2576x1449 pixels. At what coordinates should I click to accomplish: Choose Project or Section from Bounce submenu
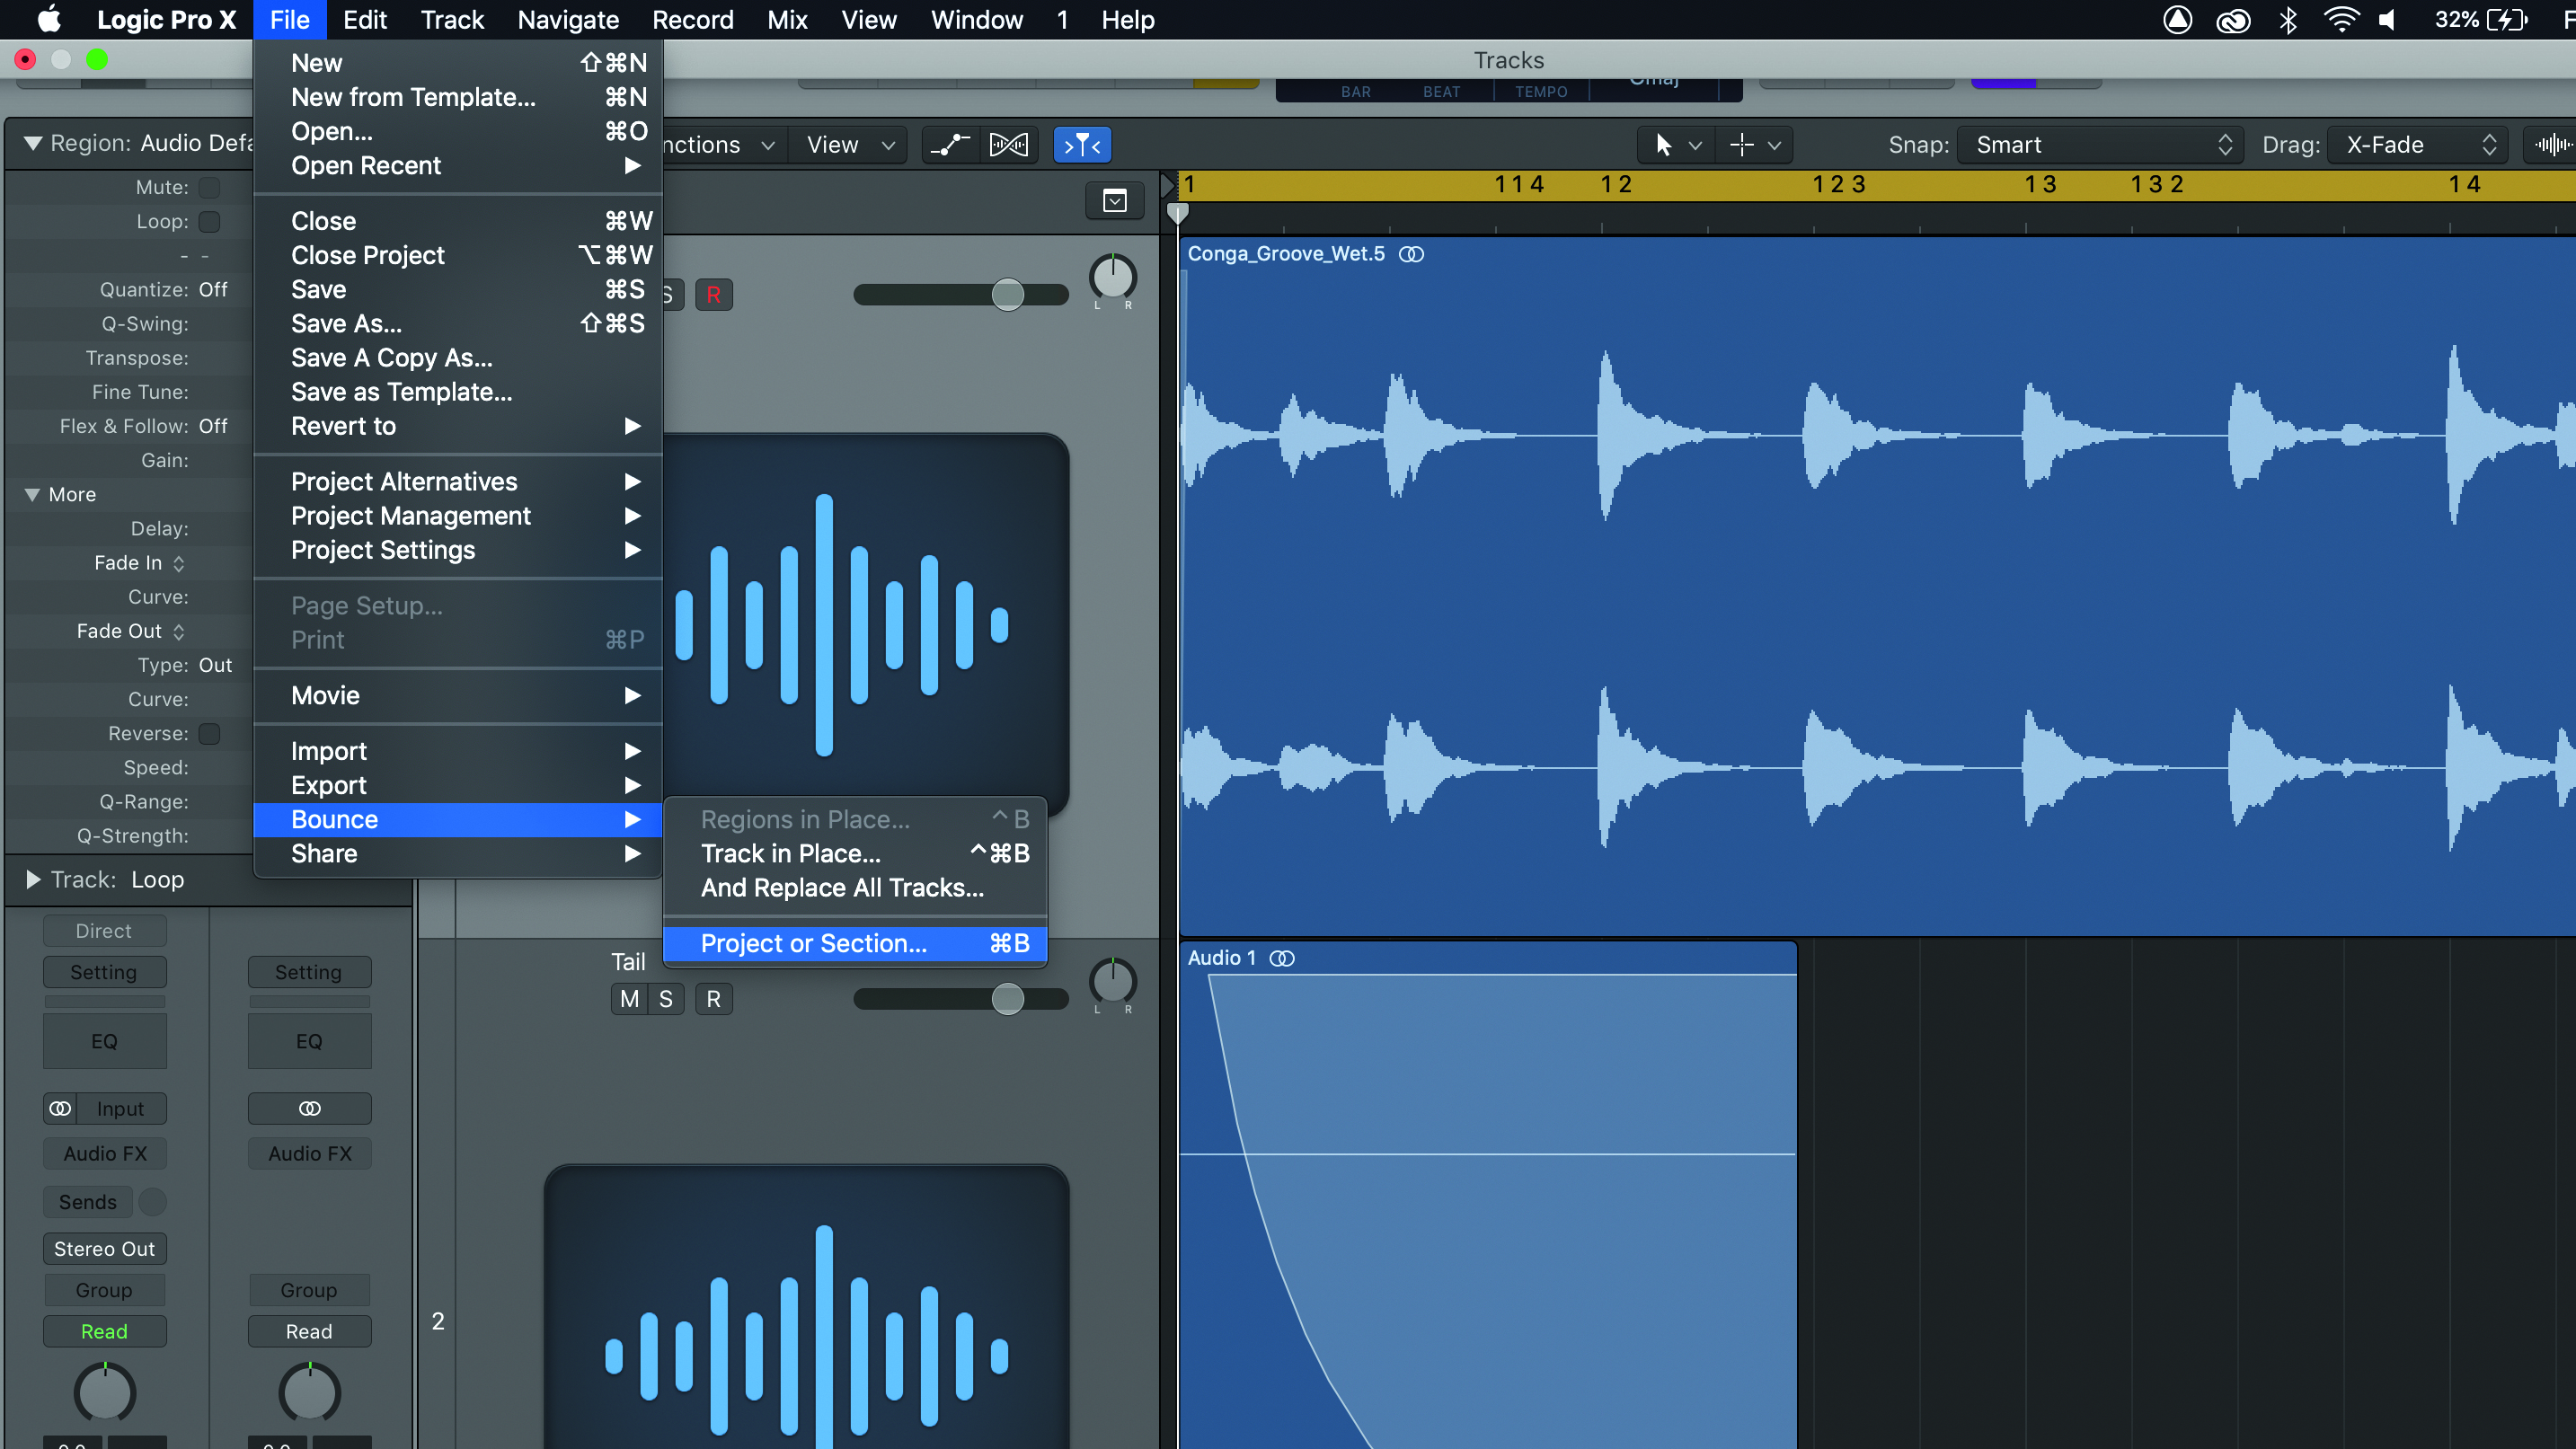click(856, 943)
